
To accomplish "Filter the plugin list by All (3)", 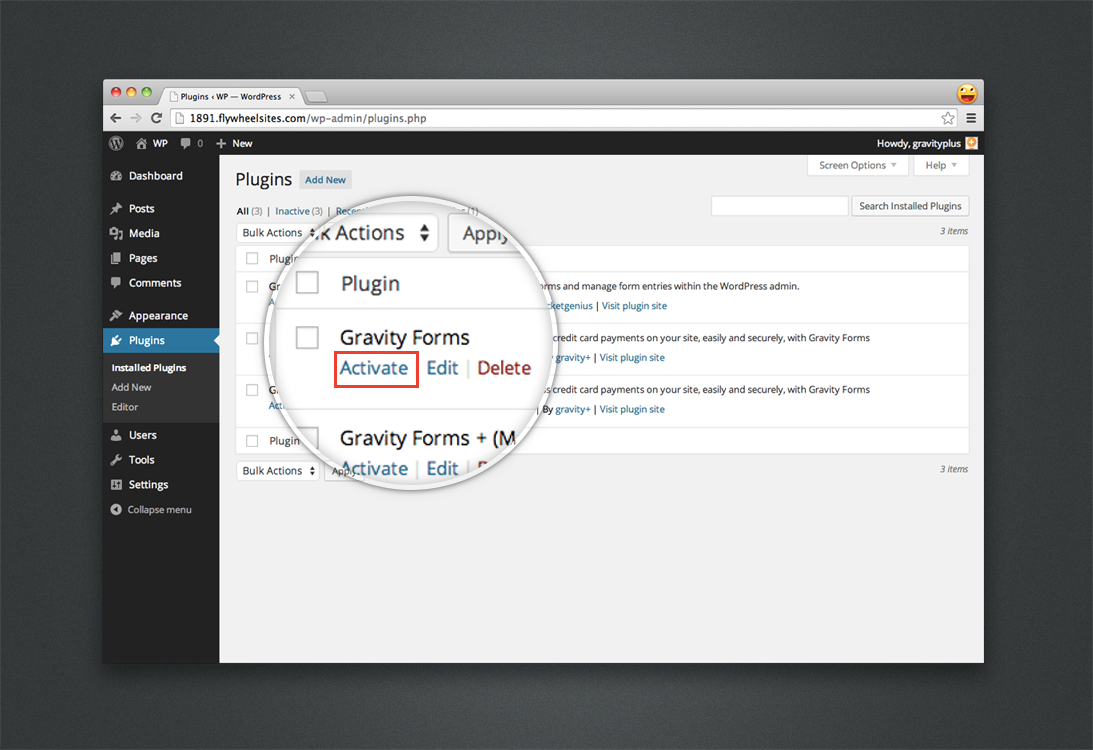I will [x=249, y=211].
